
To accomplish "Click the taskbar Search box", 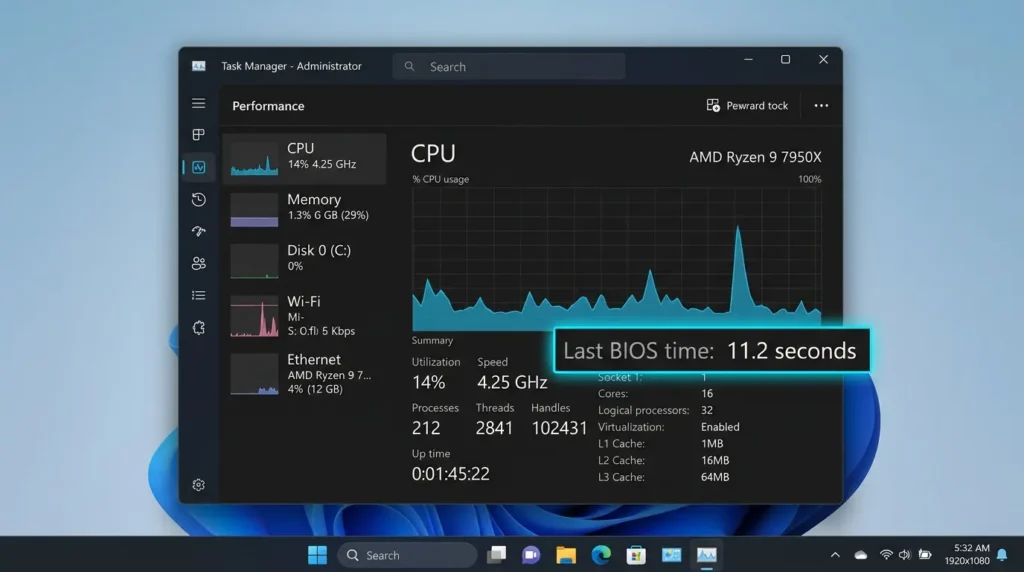I will tap(408, 555).
